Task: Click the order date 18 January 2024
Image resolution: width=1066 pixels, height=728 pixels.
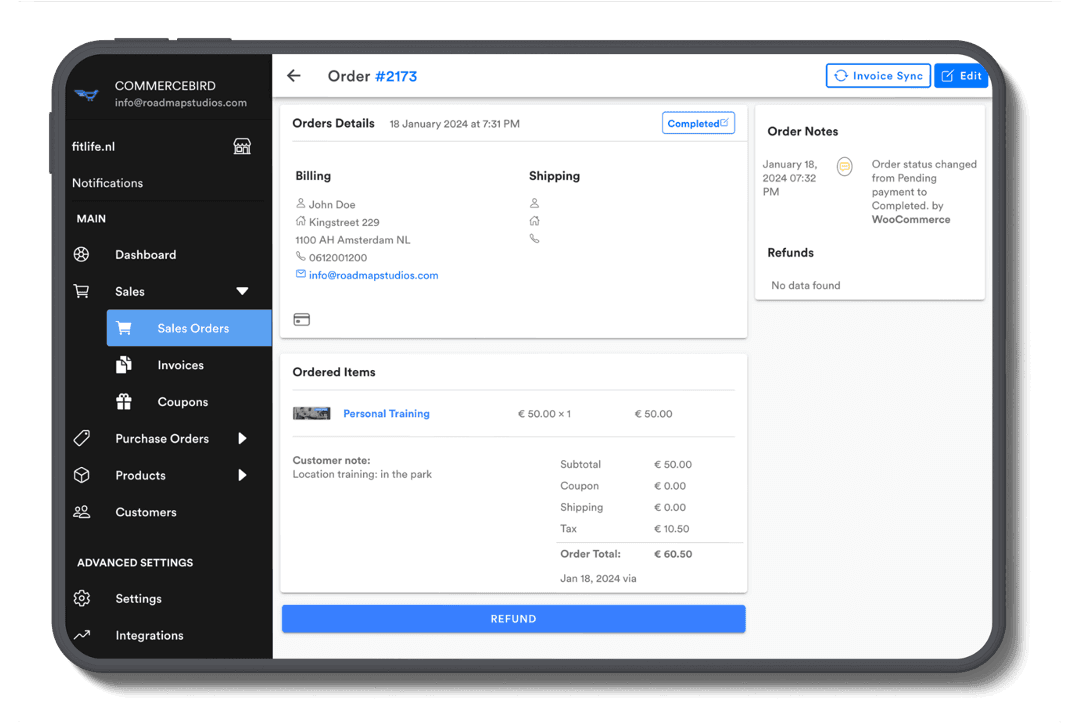Action: [454, 124]
